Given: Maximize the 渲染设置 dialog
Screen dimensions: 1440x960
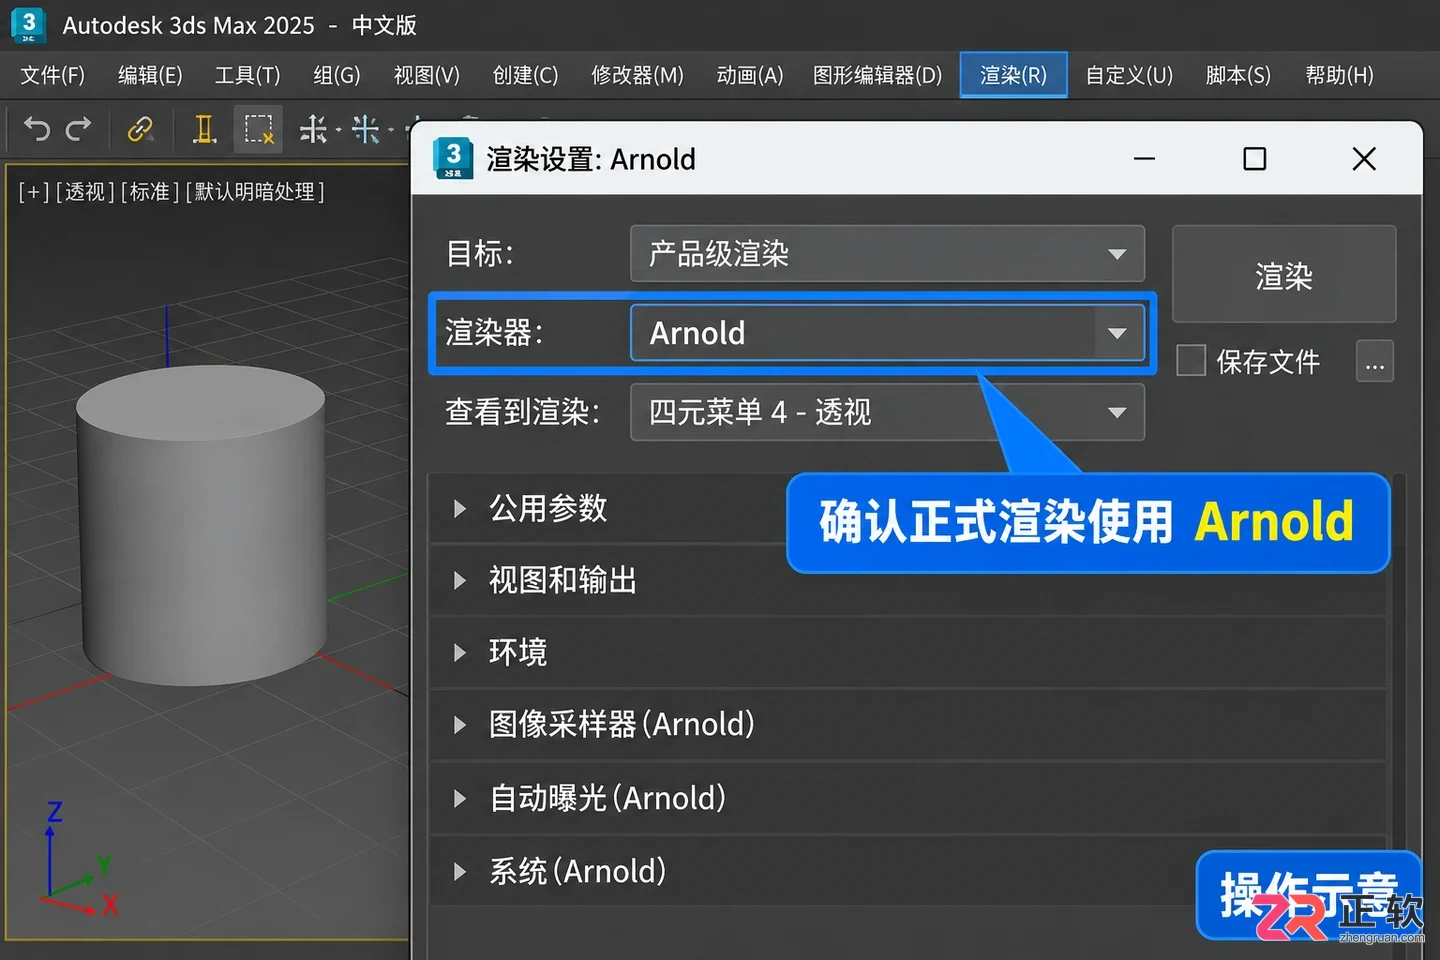Looking at the screenshot, I should [x=1255, y=159].
